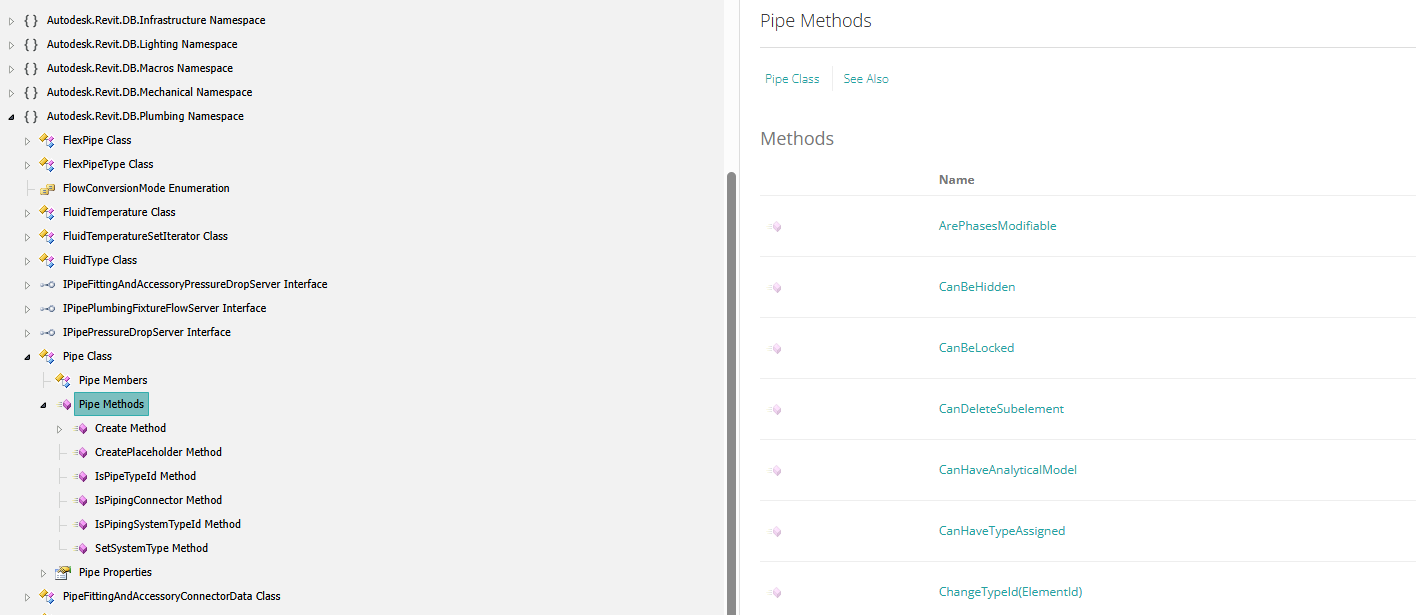1416x615 pixels.
Task: Expand the FlexPipe Class node
Action: pyautogui.click(x=27, y=140)
